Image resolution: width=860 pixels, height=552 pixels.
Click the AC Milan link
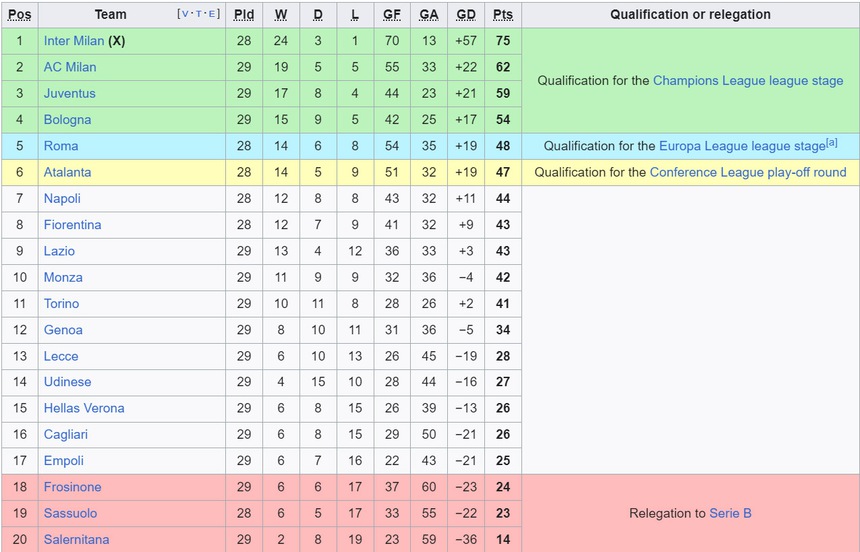(70, 67)
